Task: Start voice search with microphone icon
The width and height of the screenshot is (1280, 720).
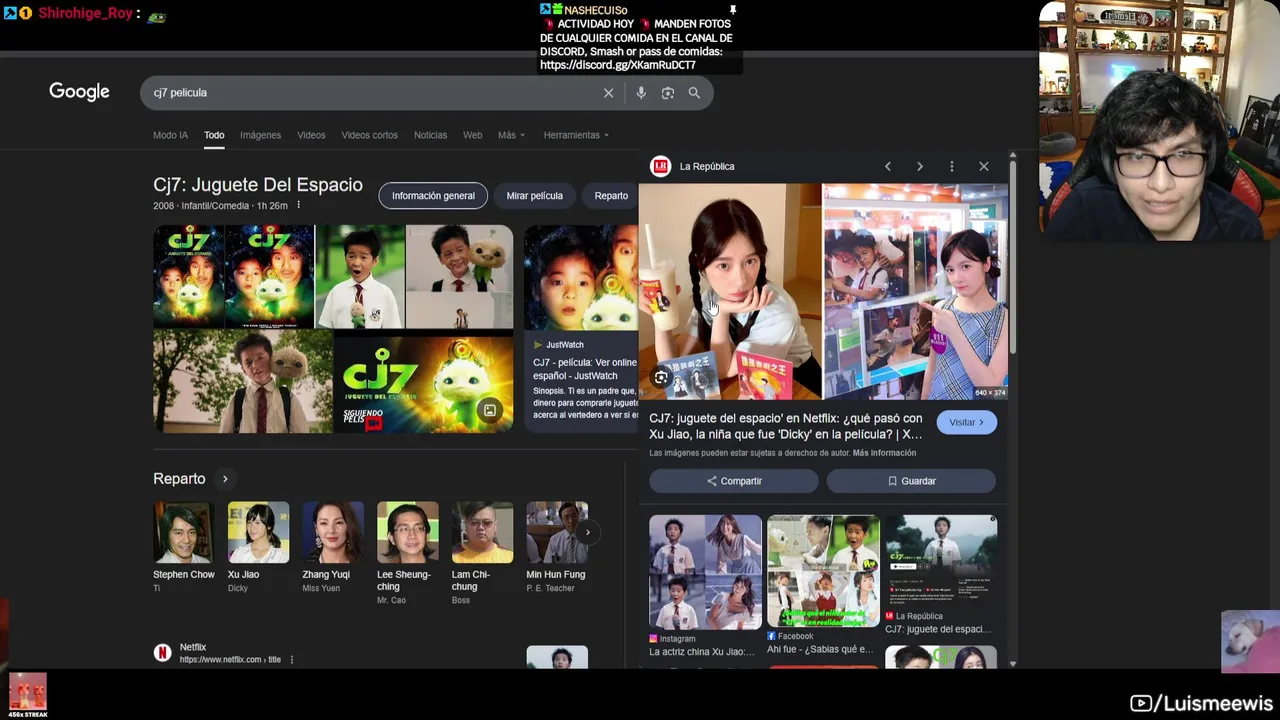Action: coord(641,93)
